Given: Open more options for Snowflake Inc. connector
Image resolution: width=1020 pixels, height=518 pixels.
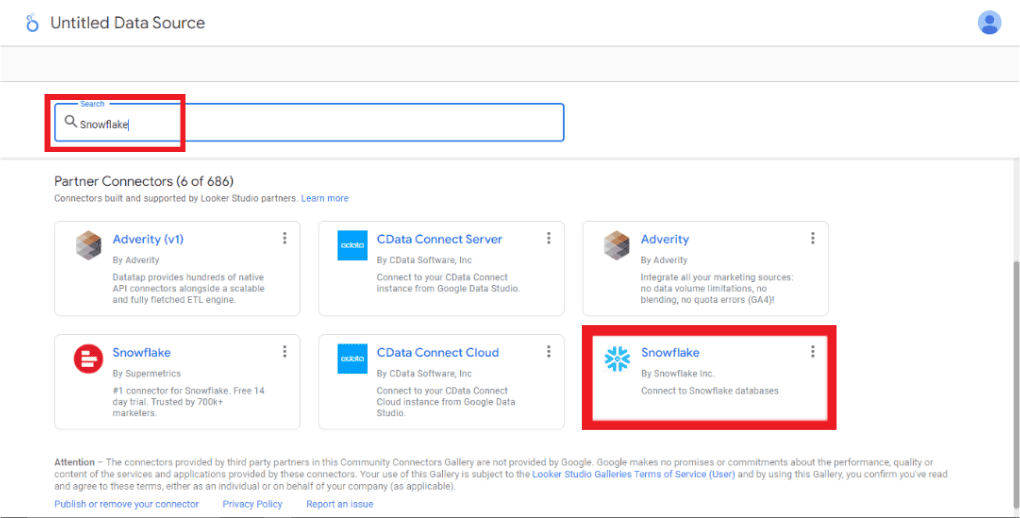Looking at the screenshot, I should [812, 351].
